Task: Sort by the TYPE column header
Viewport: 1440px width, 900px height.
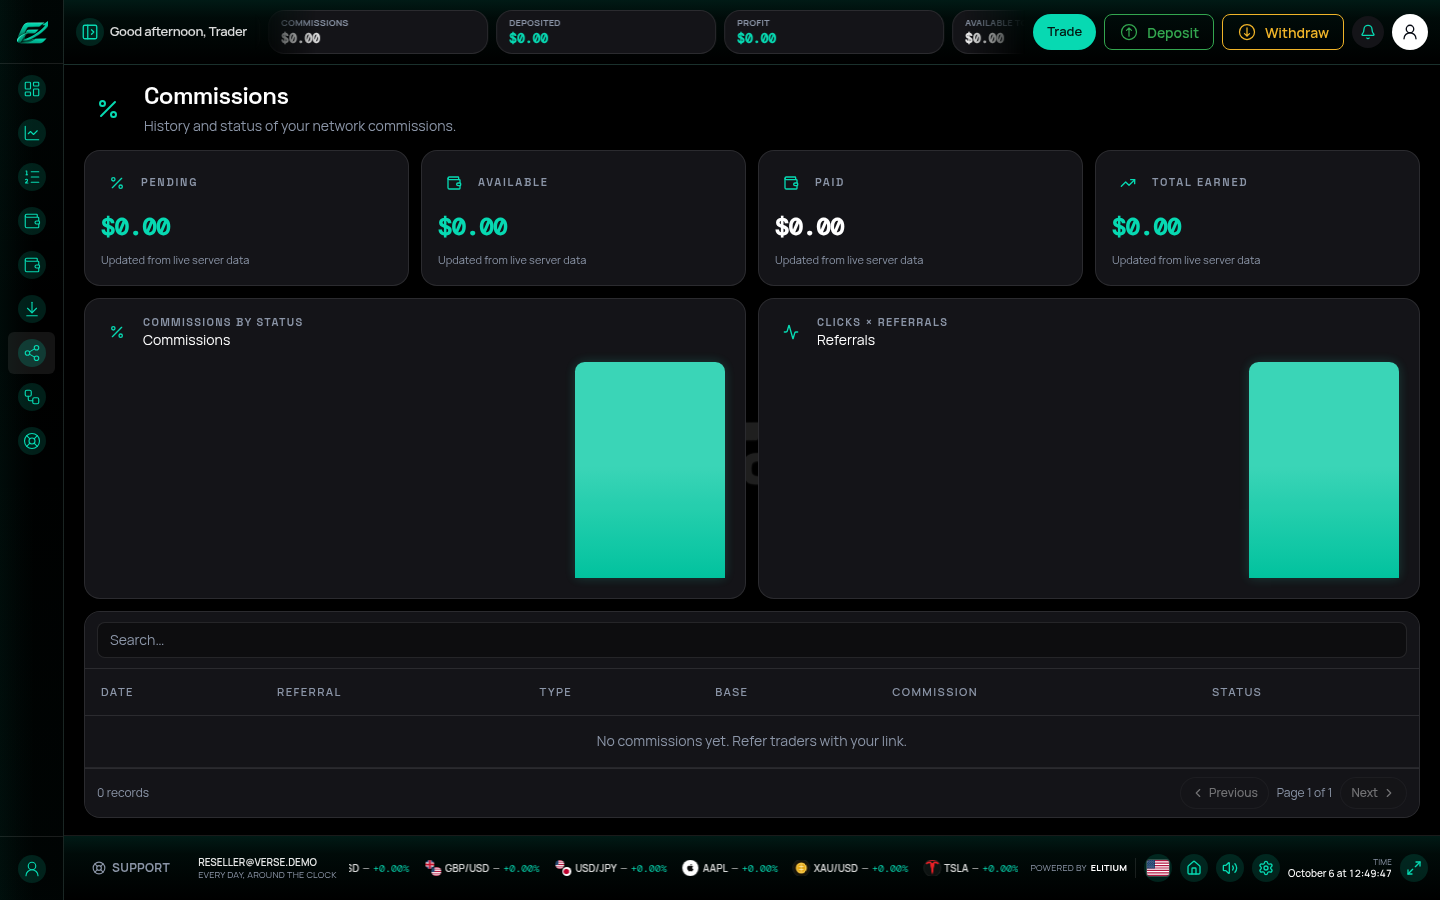Action: click(x=555, y=692)
